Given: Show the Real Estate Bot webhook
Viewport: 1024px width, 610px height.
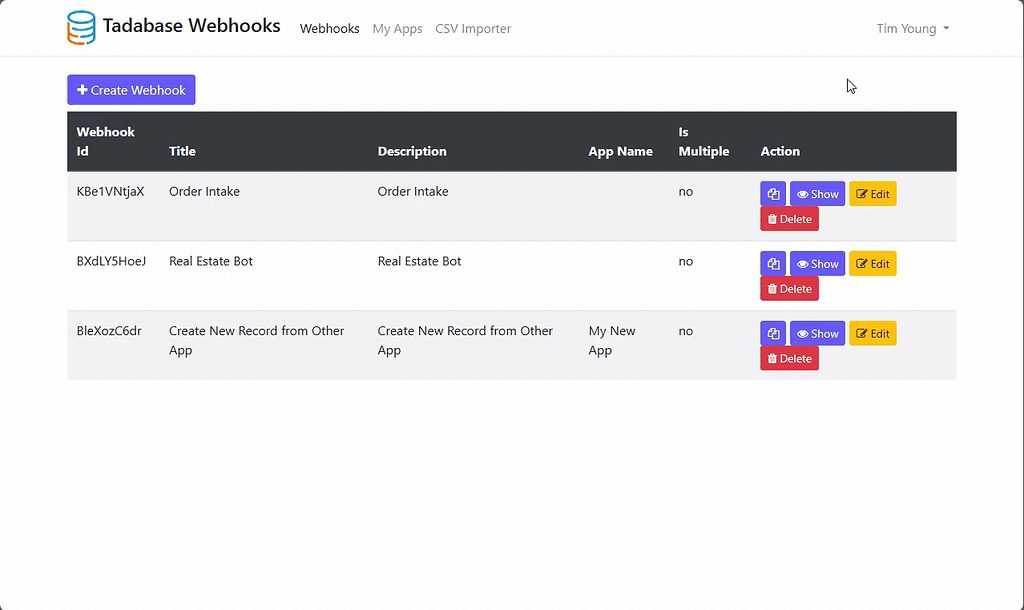Looking at the screenshot, I should [x=817, y=264].
